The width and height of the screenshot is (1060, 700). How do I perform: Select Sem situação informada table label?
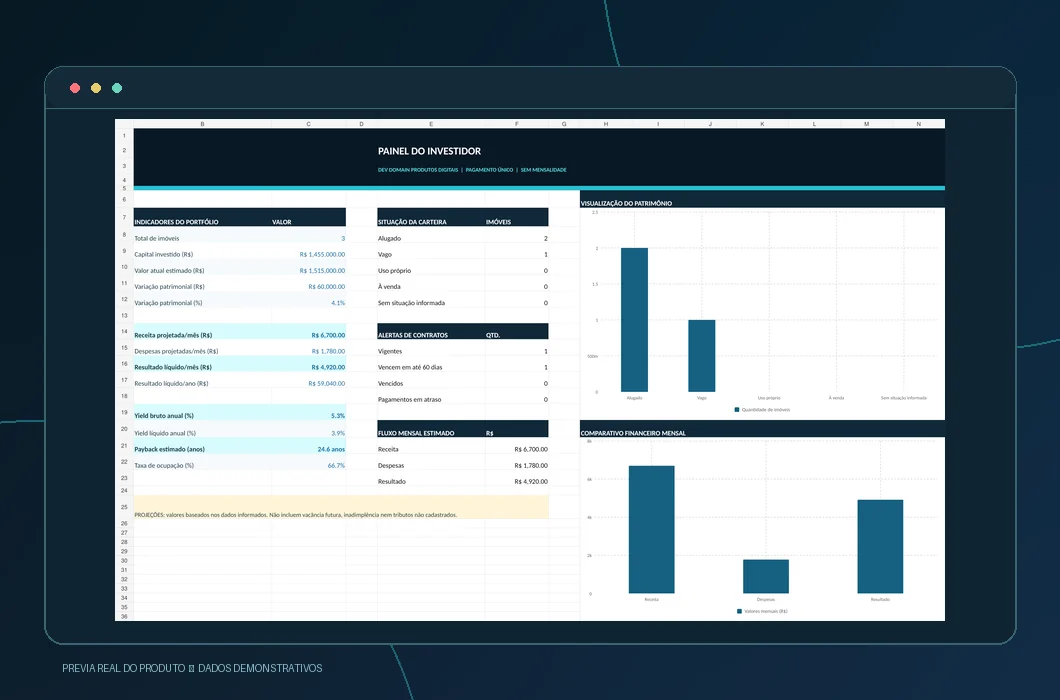[411, 303]
